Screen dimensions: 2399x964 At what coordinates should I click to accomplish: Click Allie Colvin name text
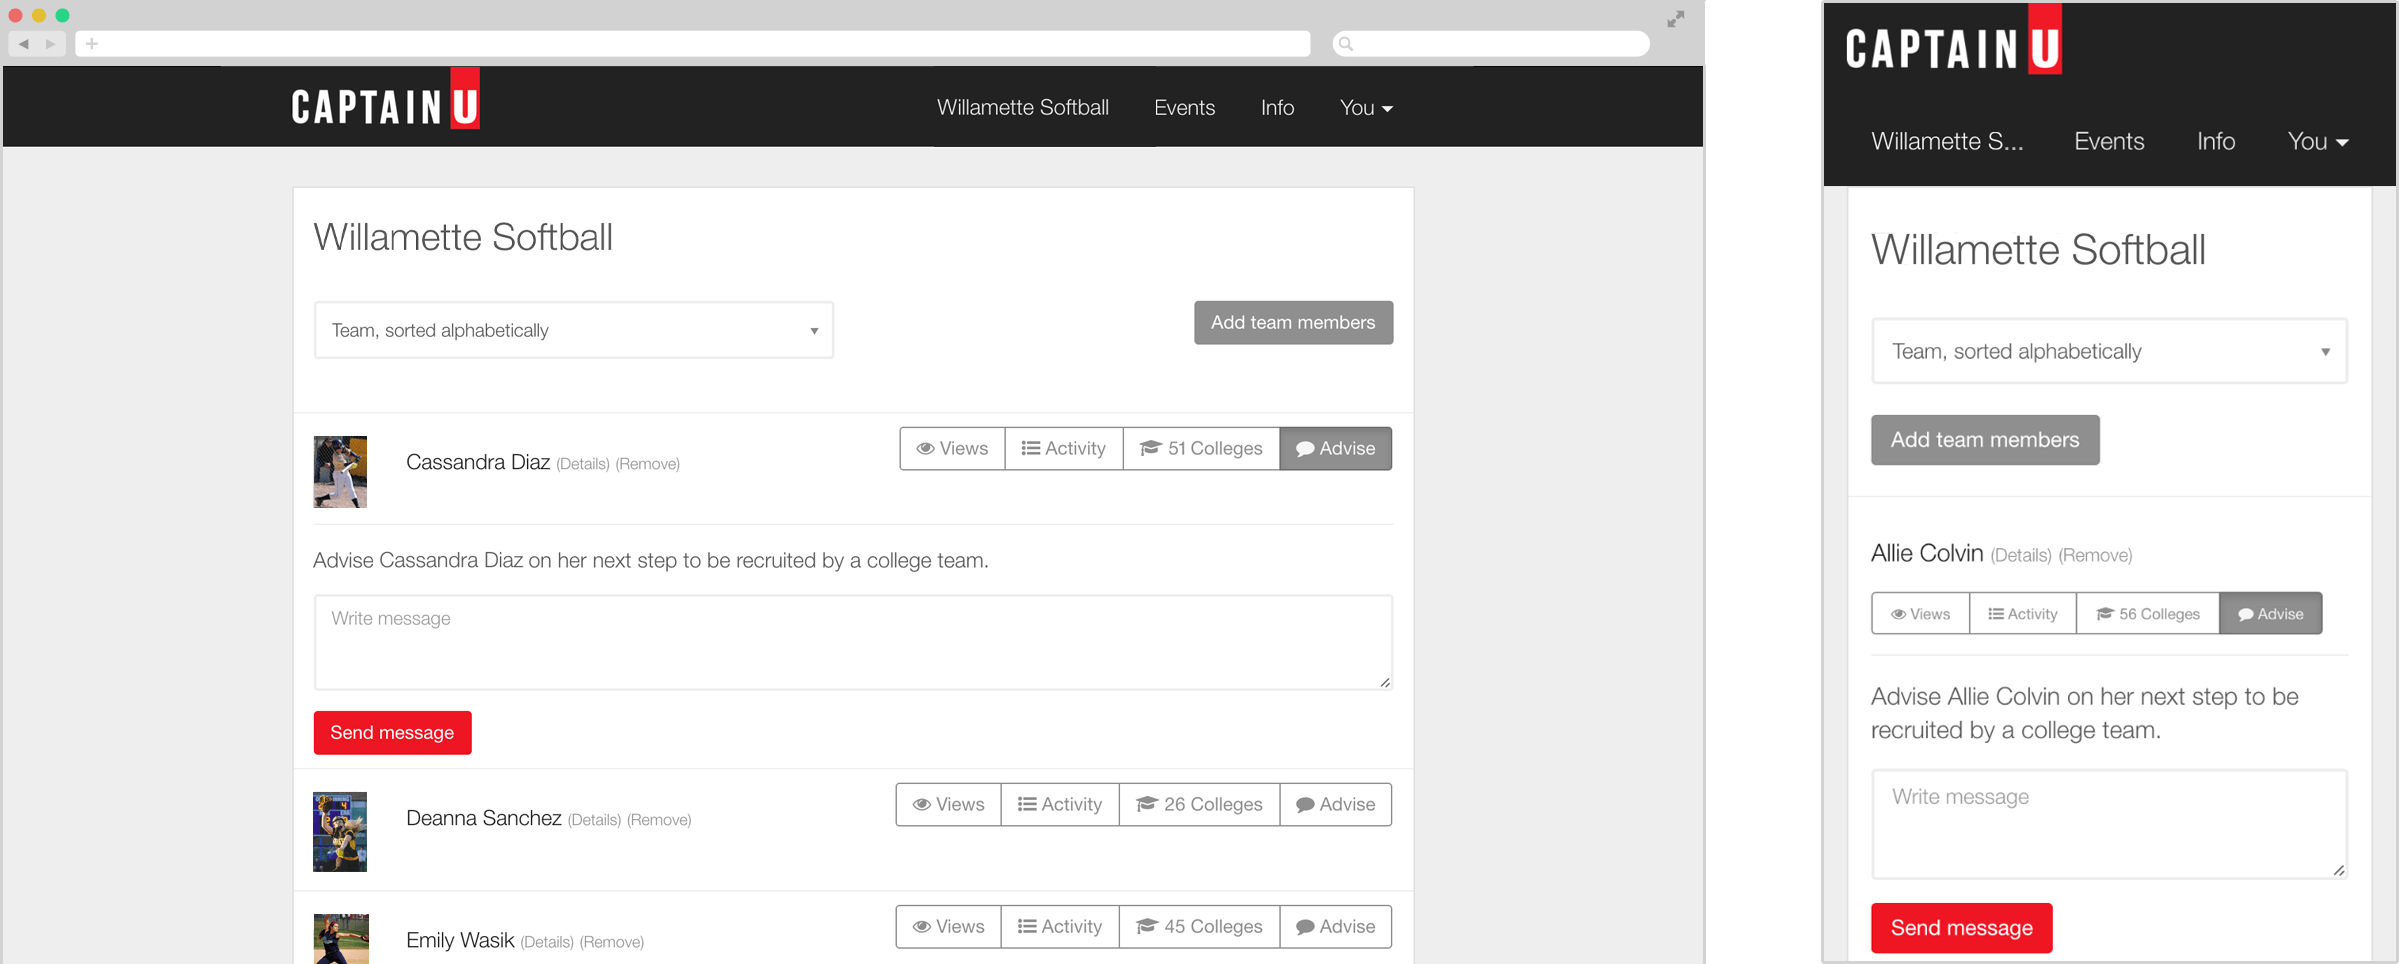click(x=1927, y=553)
